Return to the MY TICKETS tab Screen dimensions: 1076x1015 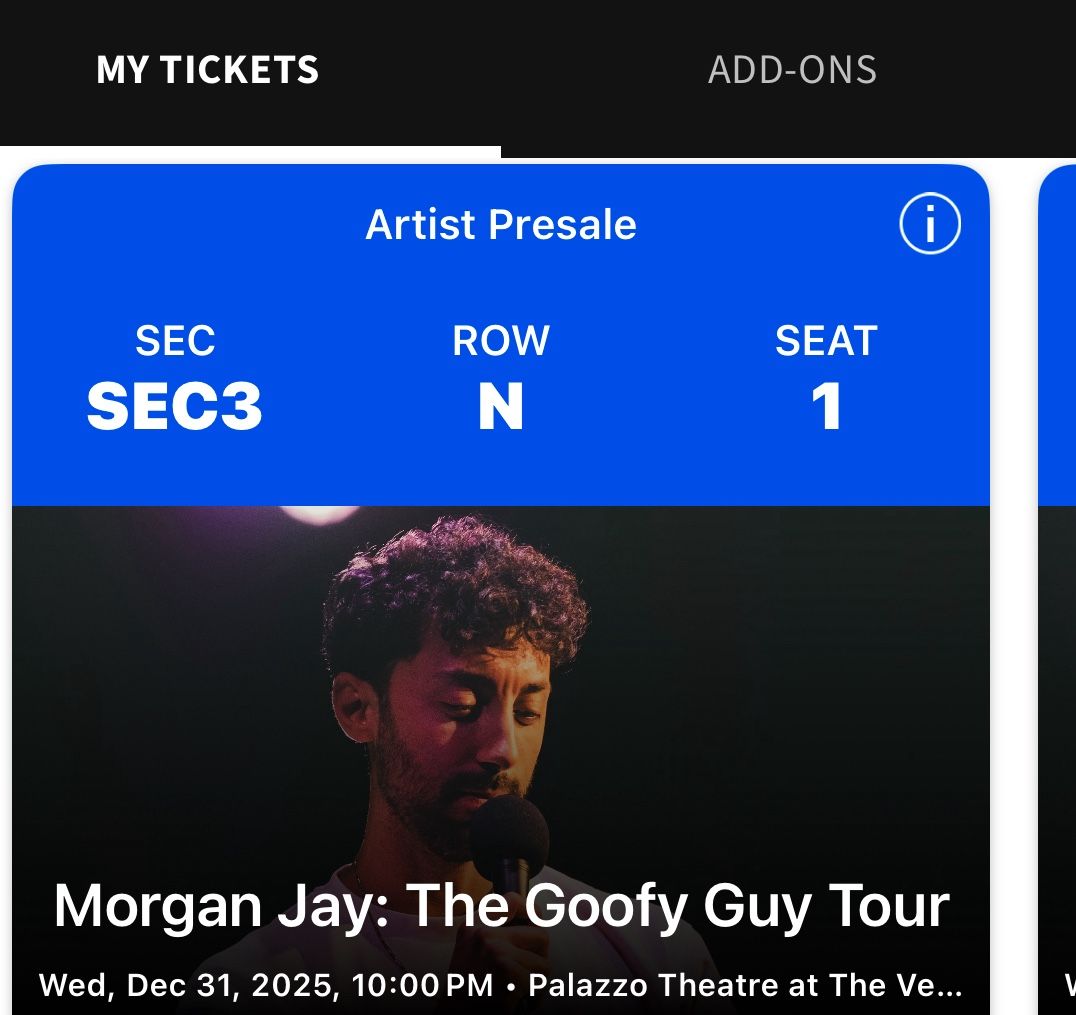pos(208,69)
